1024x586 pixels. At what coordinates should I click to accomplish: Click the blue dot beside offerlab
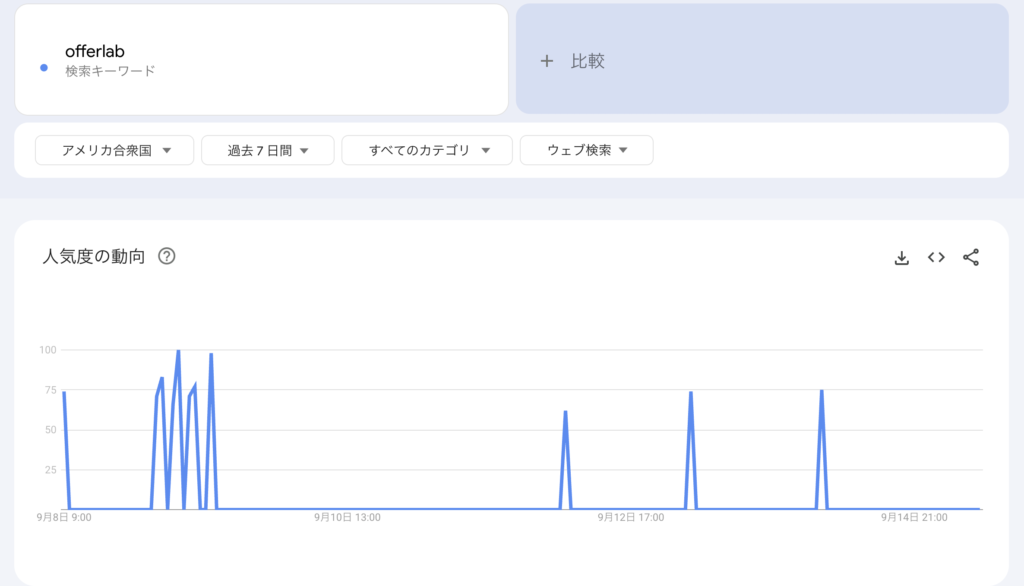tap(44, 68)
